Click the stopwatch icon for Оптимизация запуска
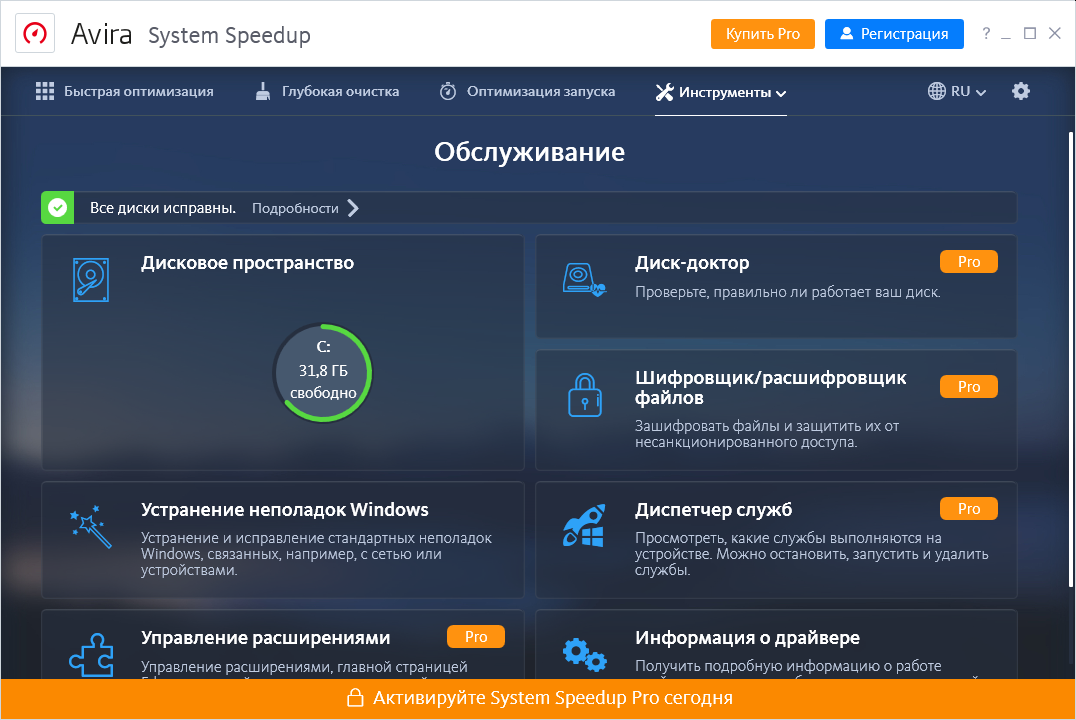The height and width of the screenshot is (720, 1076). [448, 91]
